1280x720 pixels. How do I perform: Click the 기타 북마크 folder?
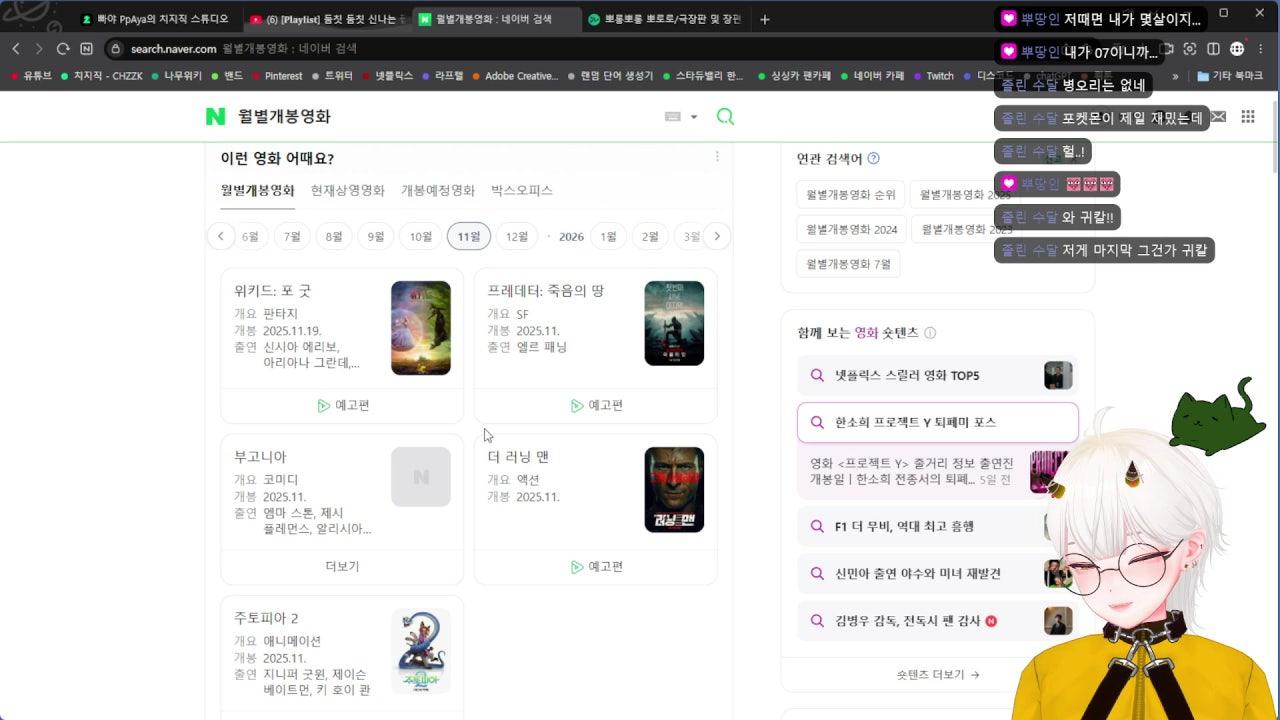point(1230,75)
